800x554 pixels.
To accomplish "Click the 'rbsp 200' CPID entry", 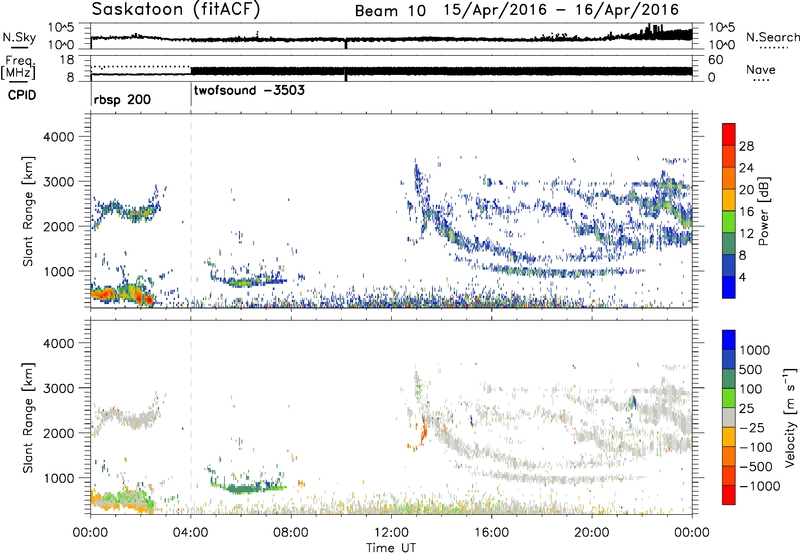I will pos(122,99).
